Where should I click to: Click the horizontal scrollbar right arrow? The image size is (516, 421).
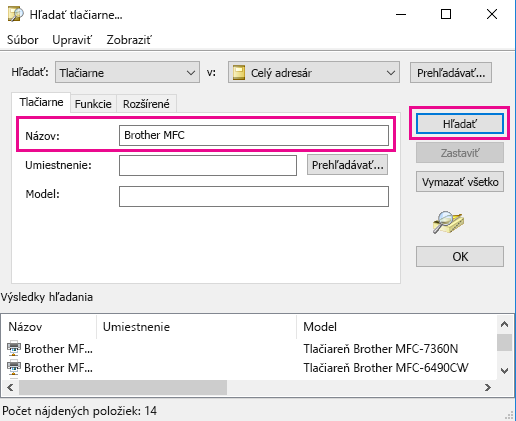pyautogui.click(x=488, y=387)
